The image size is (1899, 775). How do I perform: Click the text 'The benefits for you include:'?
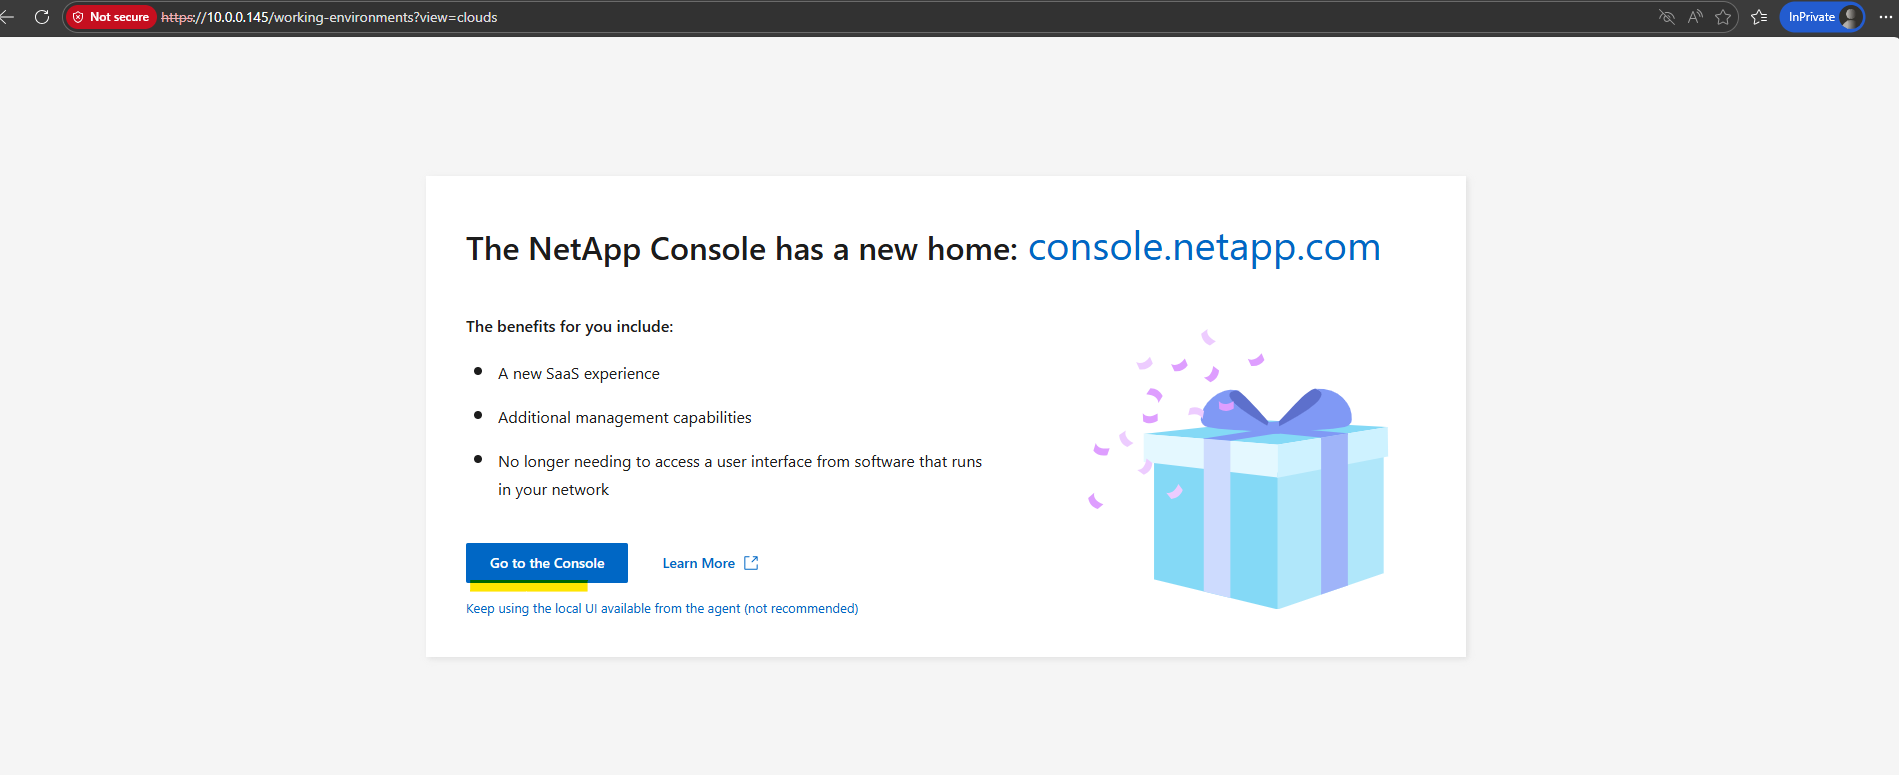click(x=570, y=326)
